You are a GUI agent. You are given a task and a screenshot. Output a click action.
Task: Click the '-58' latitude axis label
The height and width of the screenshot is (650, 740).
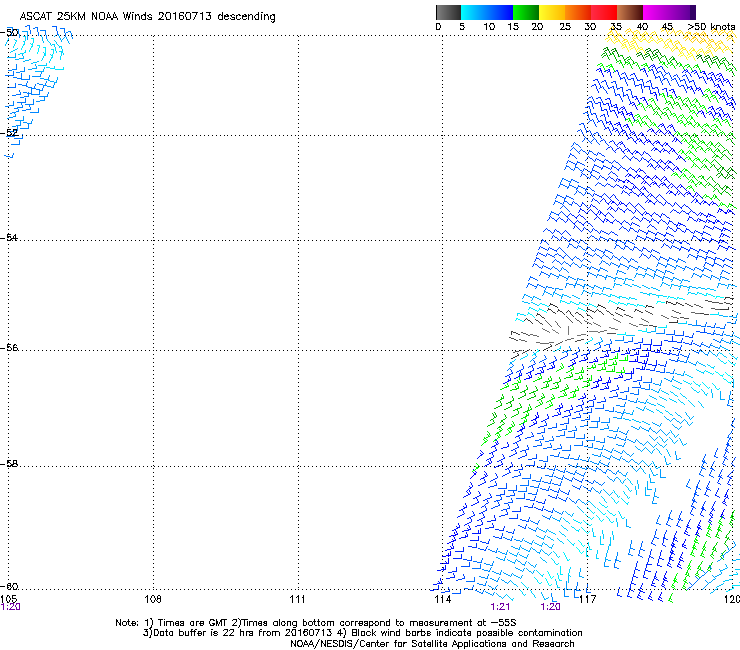9,464
